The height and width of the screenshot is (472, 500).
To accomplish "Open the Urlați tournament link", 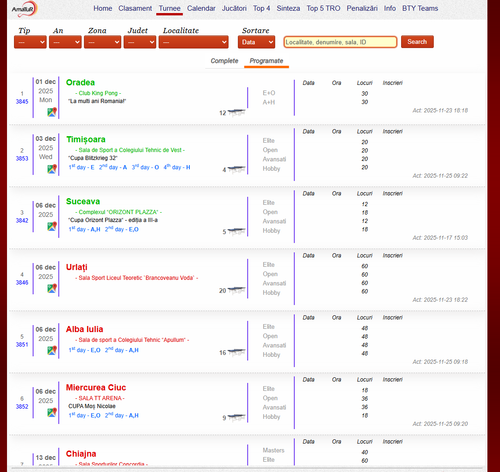I will coord(77,267).
